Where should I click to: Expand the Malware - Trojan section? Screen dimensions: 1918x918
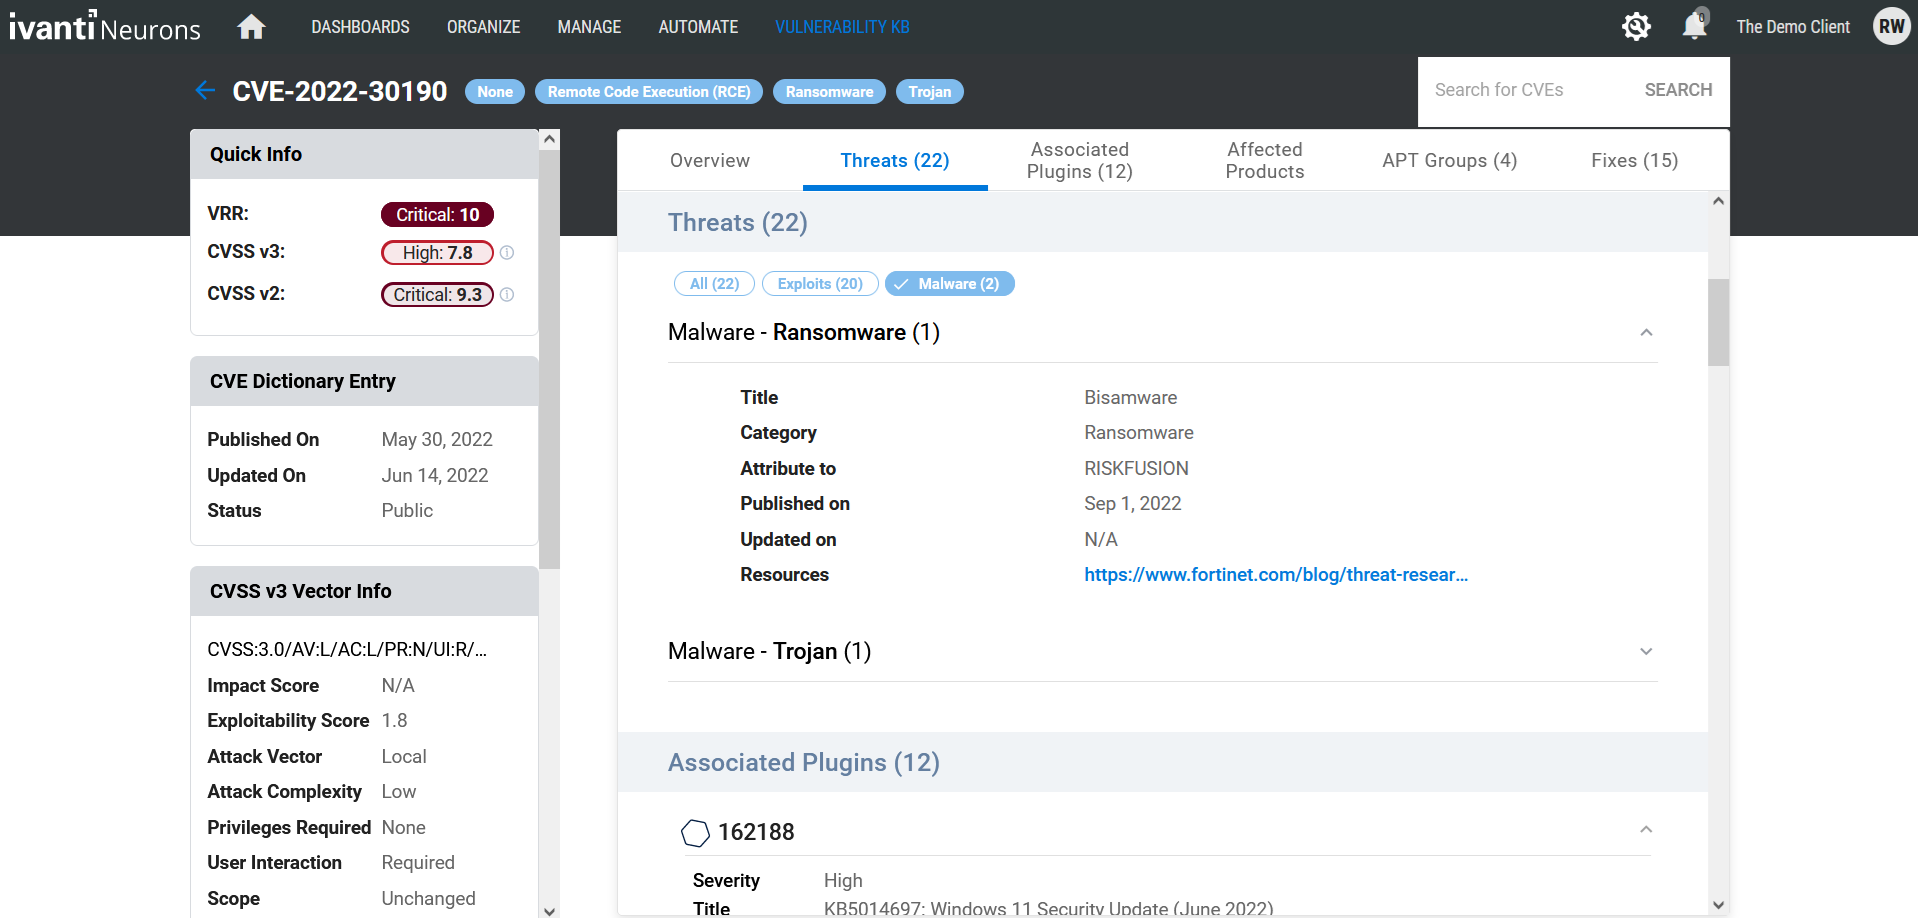click(1646, 651)
